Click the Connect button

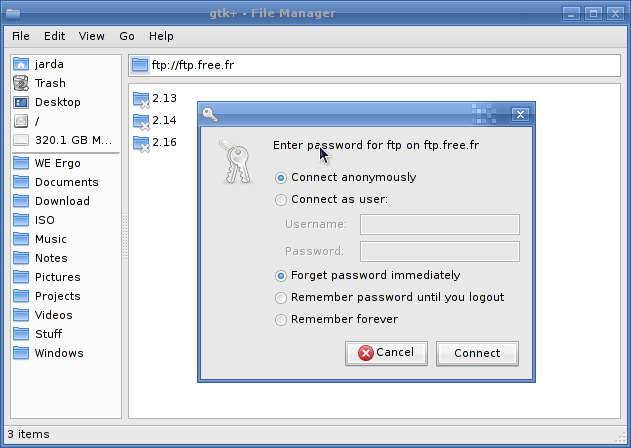(x=477, y=353)
